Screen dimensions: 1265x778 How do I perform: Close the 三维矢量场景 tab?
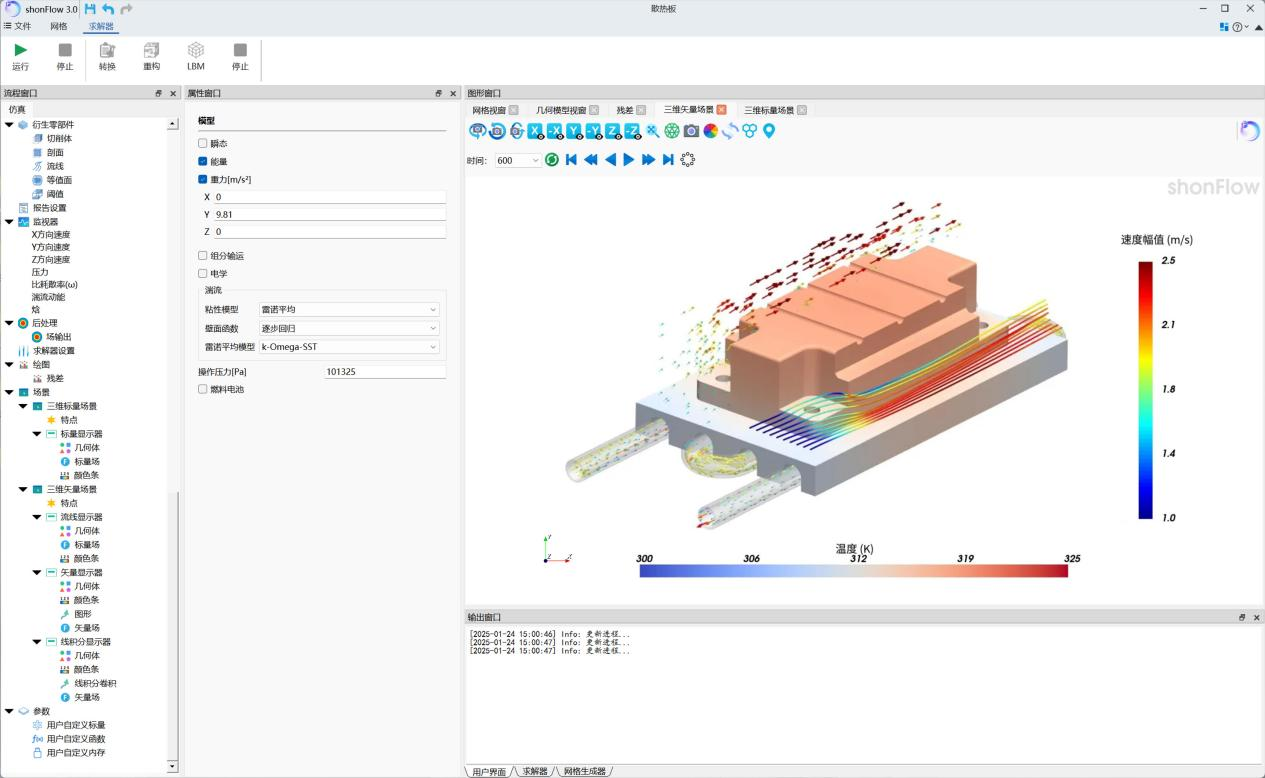(x=722, y=110)
